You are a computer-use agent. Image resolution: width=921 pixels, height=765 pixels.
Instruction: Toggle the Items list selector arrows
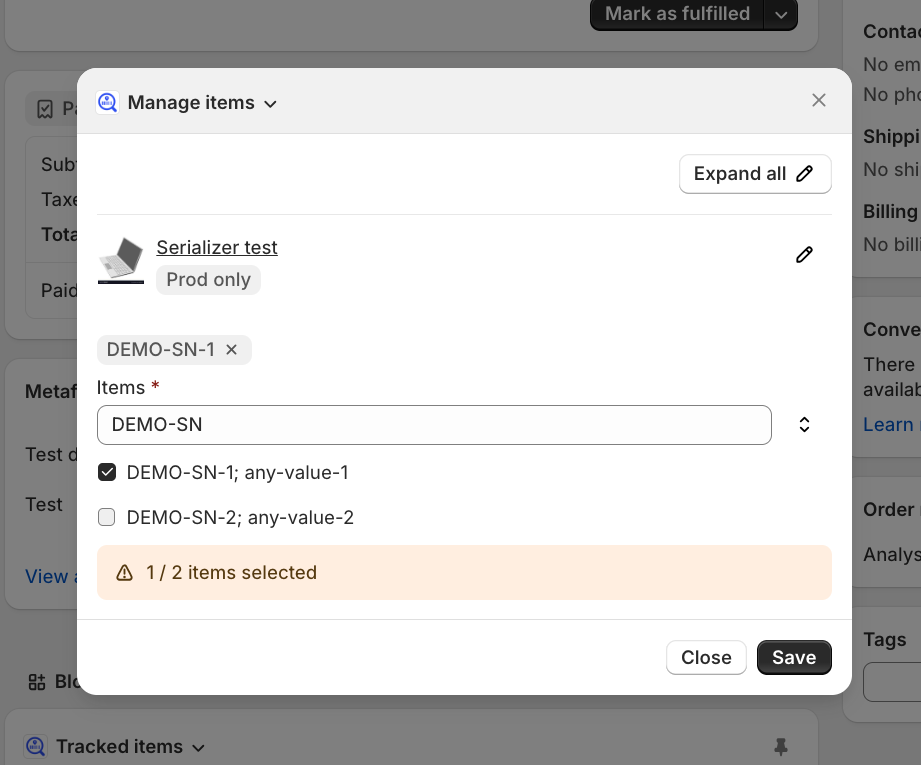click(x=804, y=425)
